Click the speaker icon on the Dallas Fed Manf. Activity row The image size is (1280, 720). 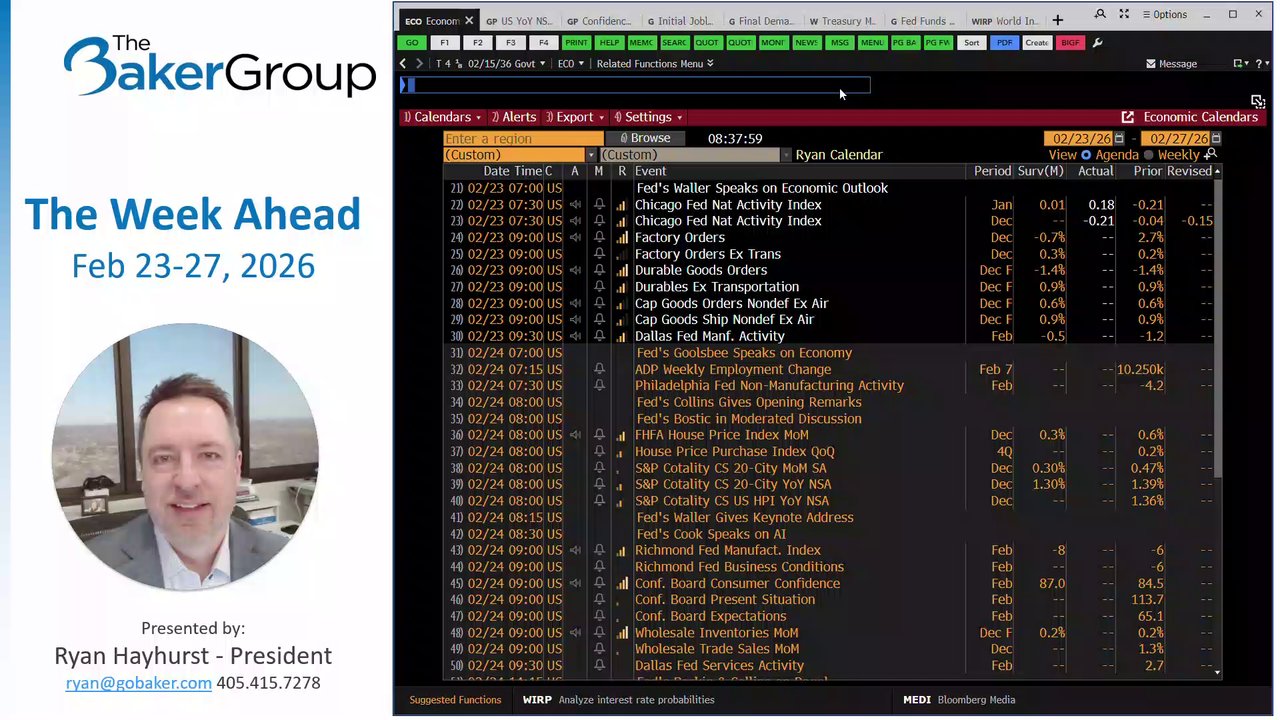click(x=575, y=337)
